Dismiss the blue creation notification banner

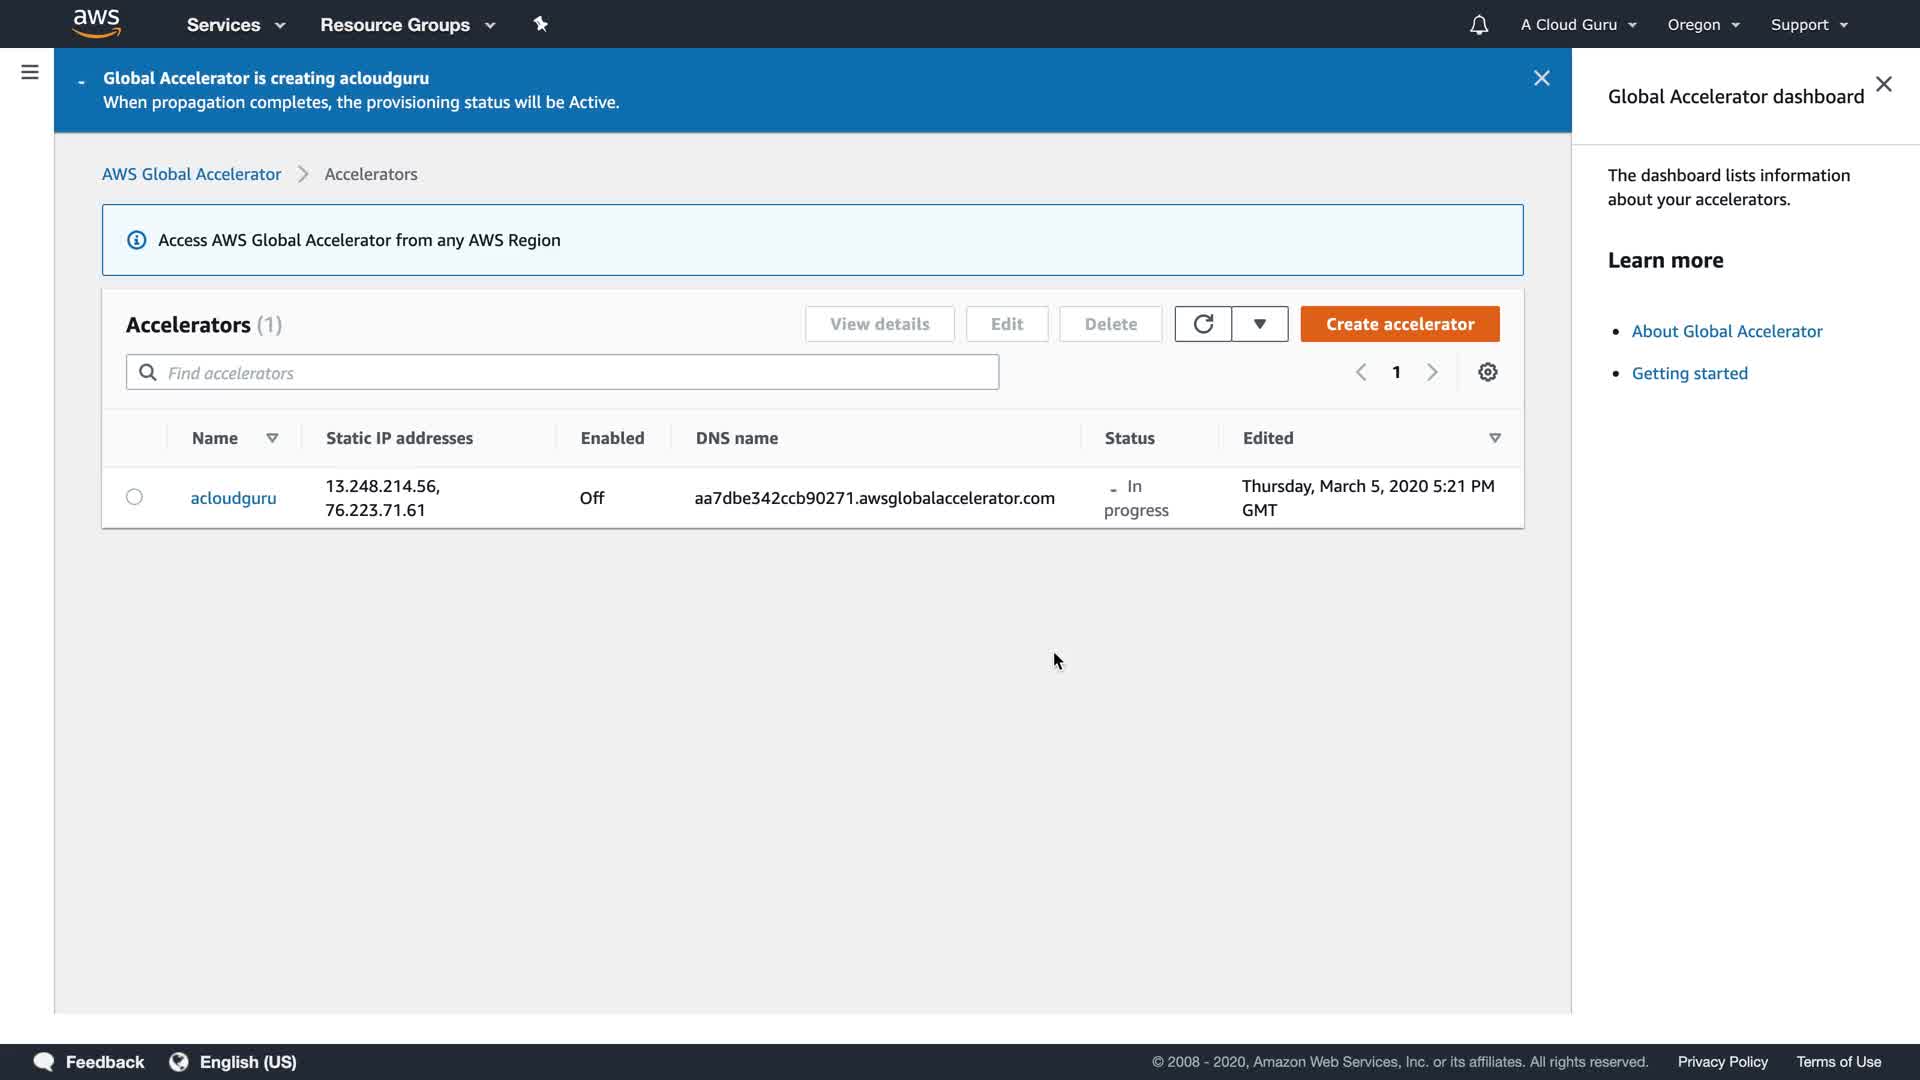click(1542, 78)
